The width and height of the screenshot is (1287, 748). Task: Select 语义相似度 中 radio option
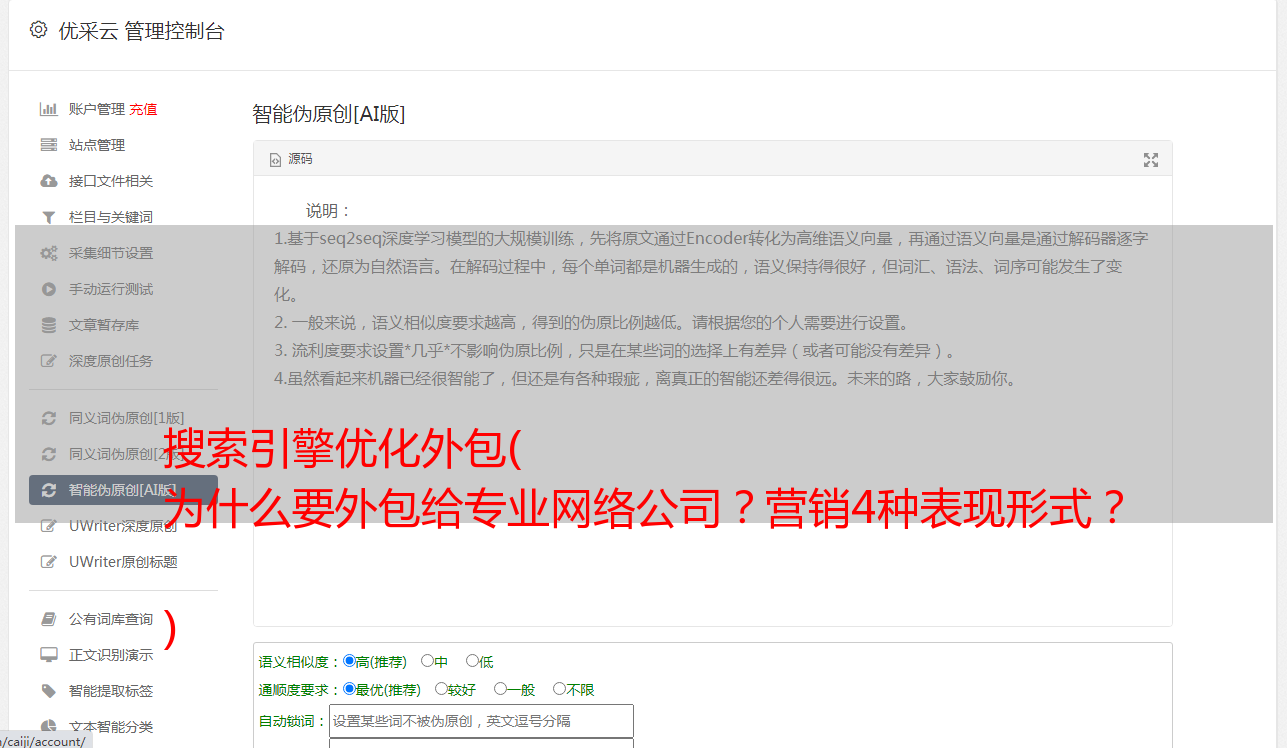point(427,661)
